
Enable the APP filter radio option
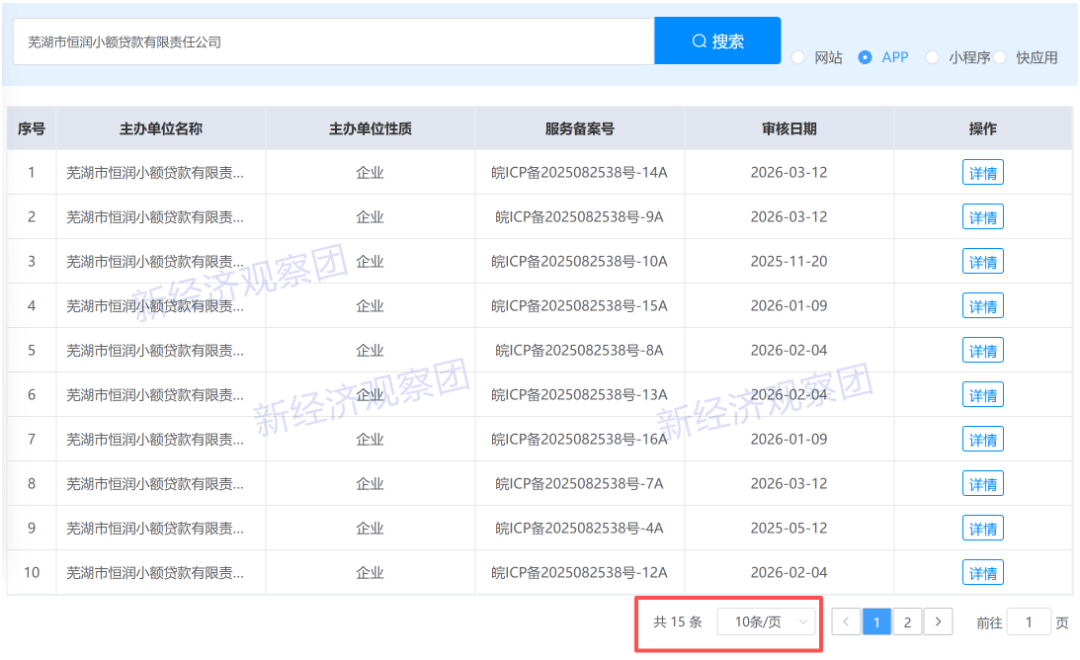coord(863,57)
